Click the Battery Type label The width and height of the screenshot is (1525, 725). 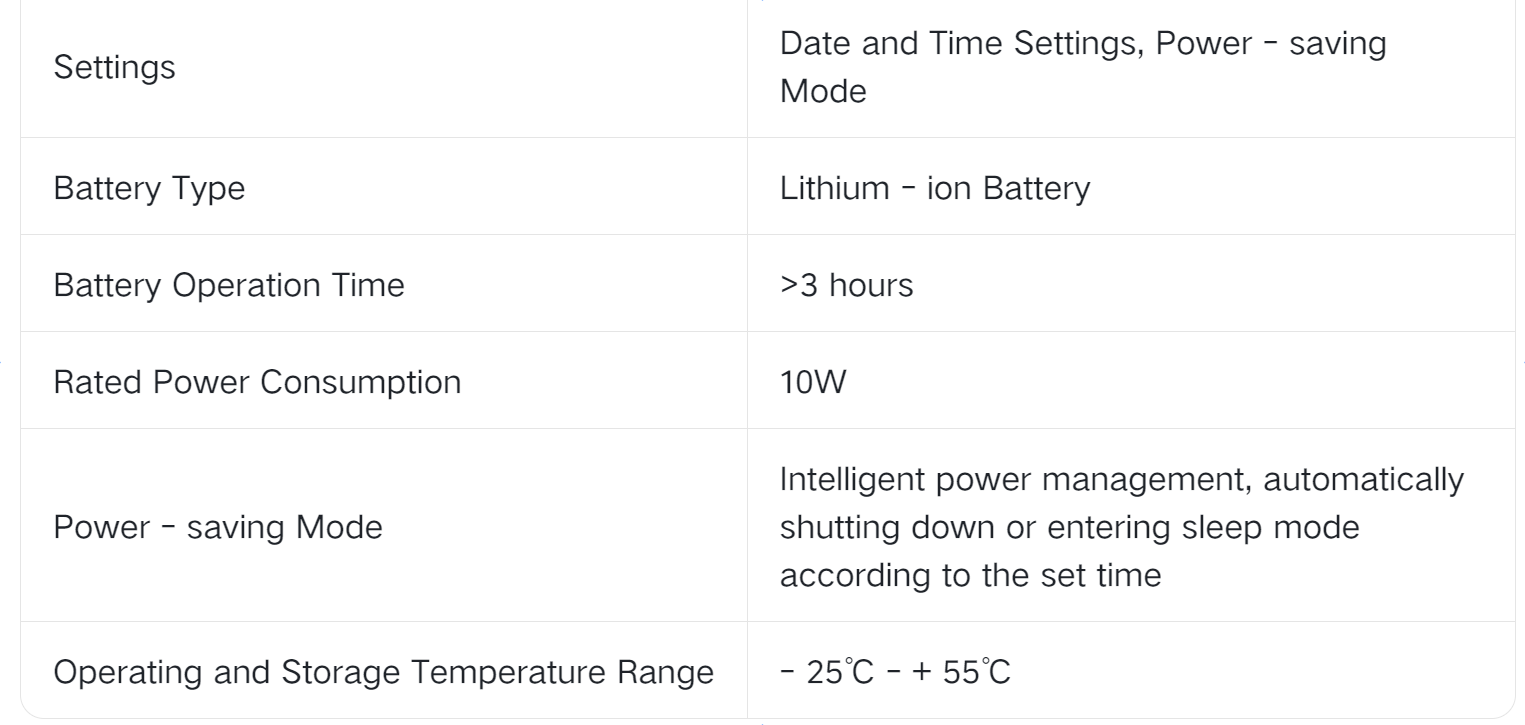point(149,187)
